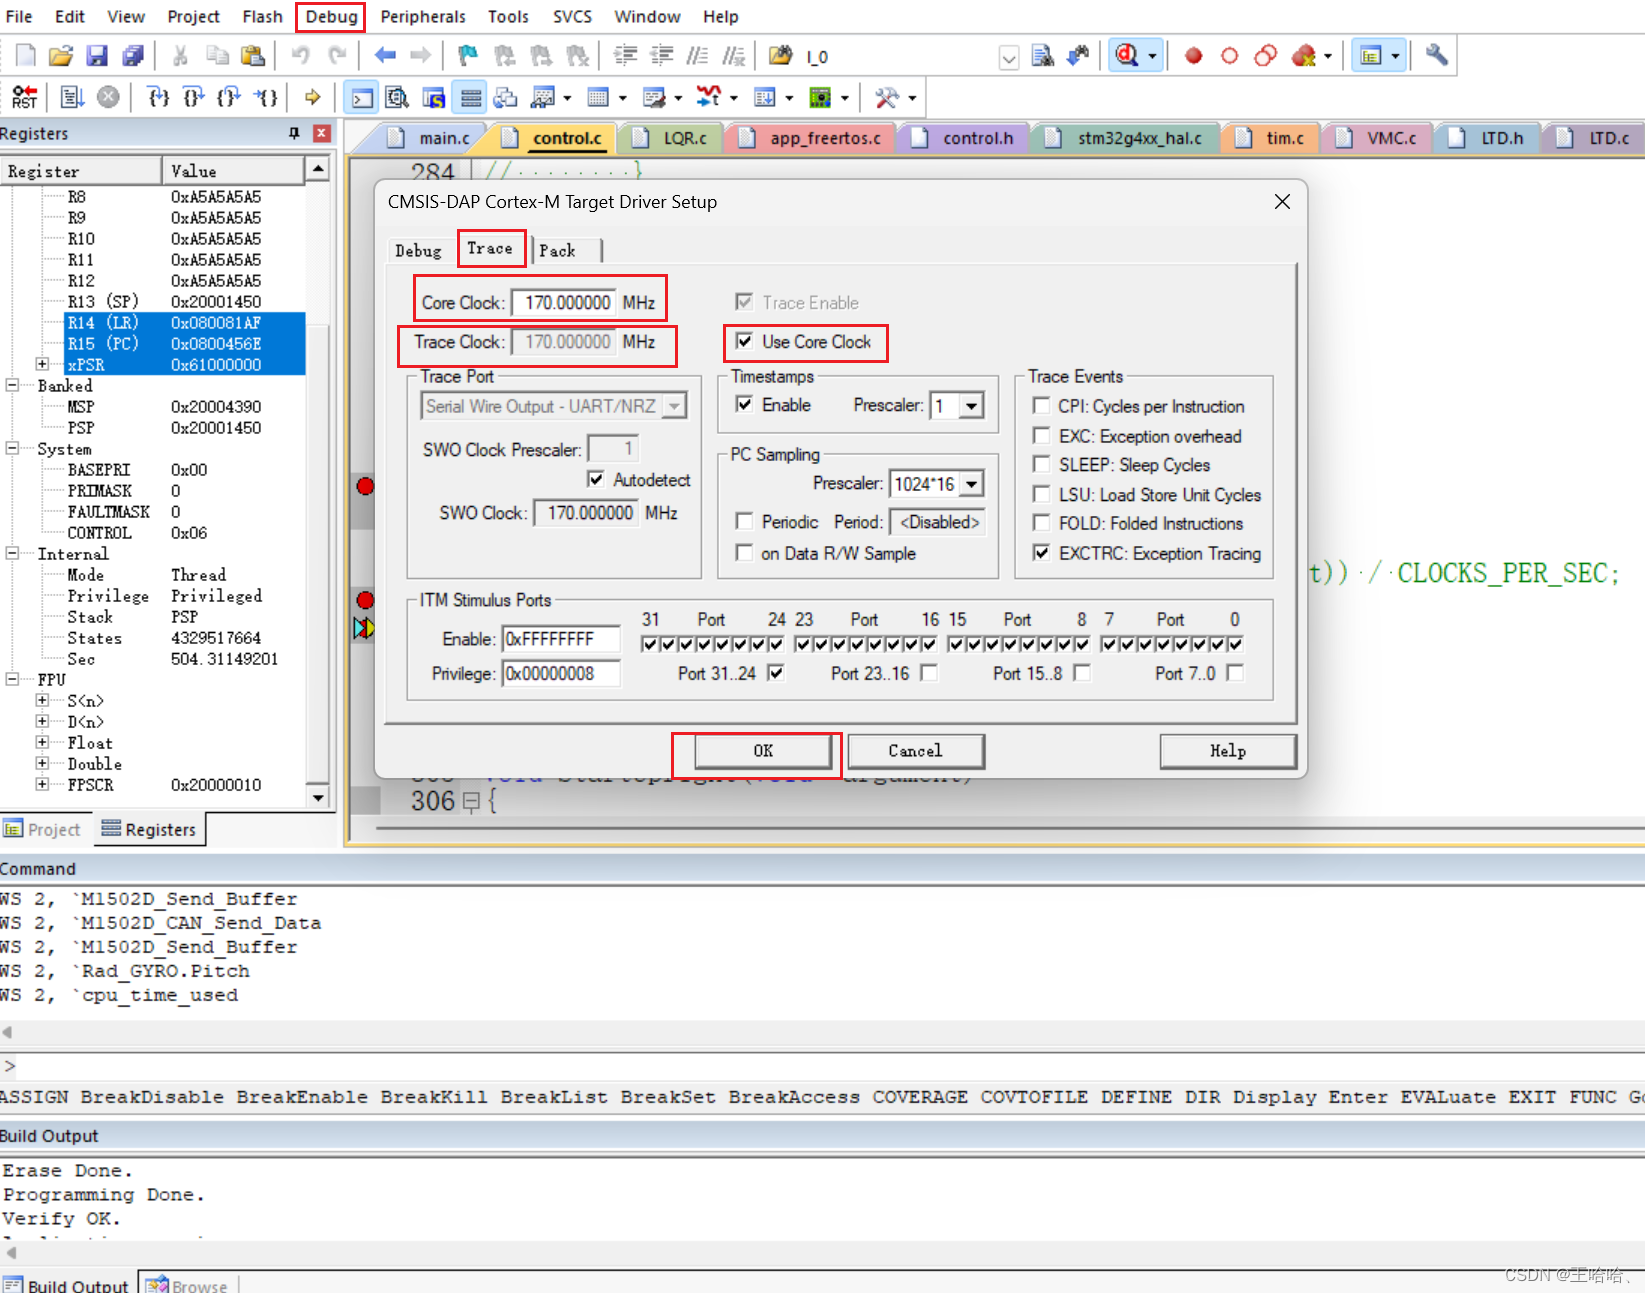This screenshot has width=1645, height=1293.
Task: Expand the S<n> FPU registers
Action: (42, 700)
